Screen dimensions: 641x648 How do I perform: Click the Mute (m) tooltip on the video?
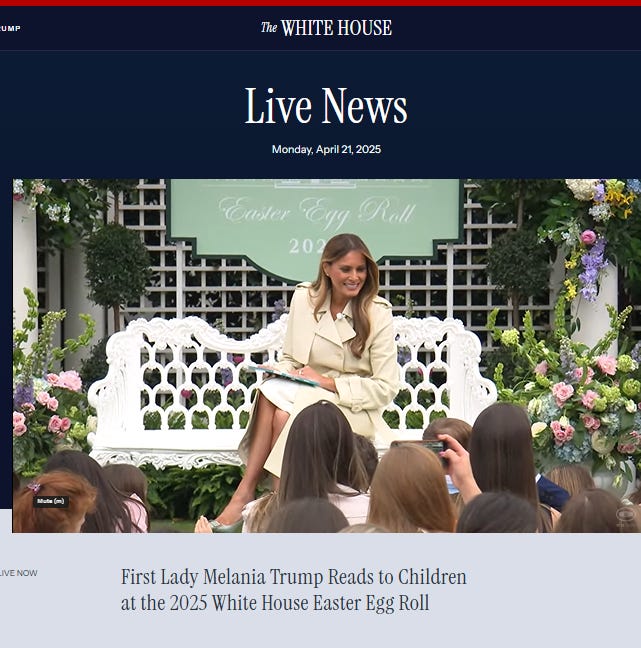pos(51,501)
